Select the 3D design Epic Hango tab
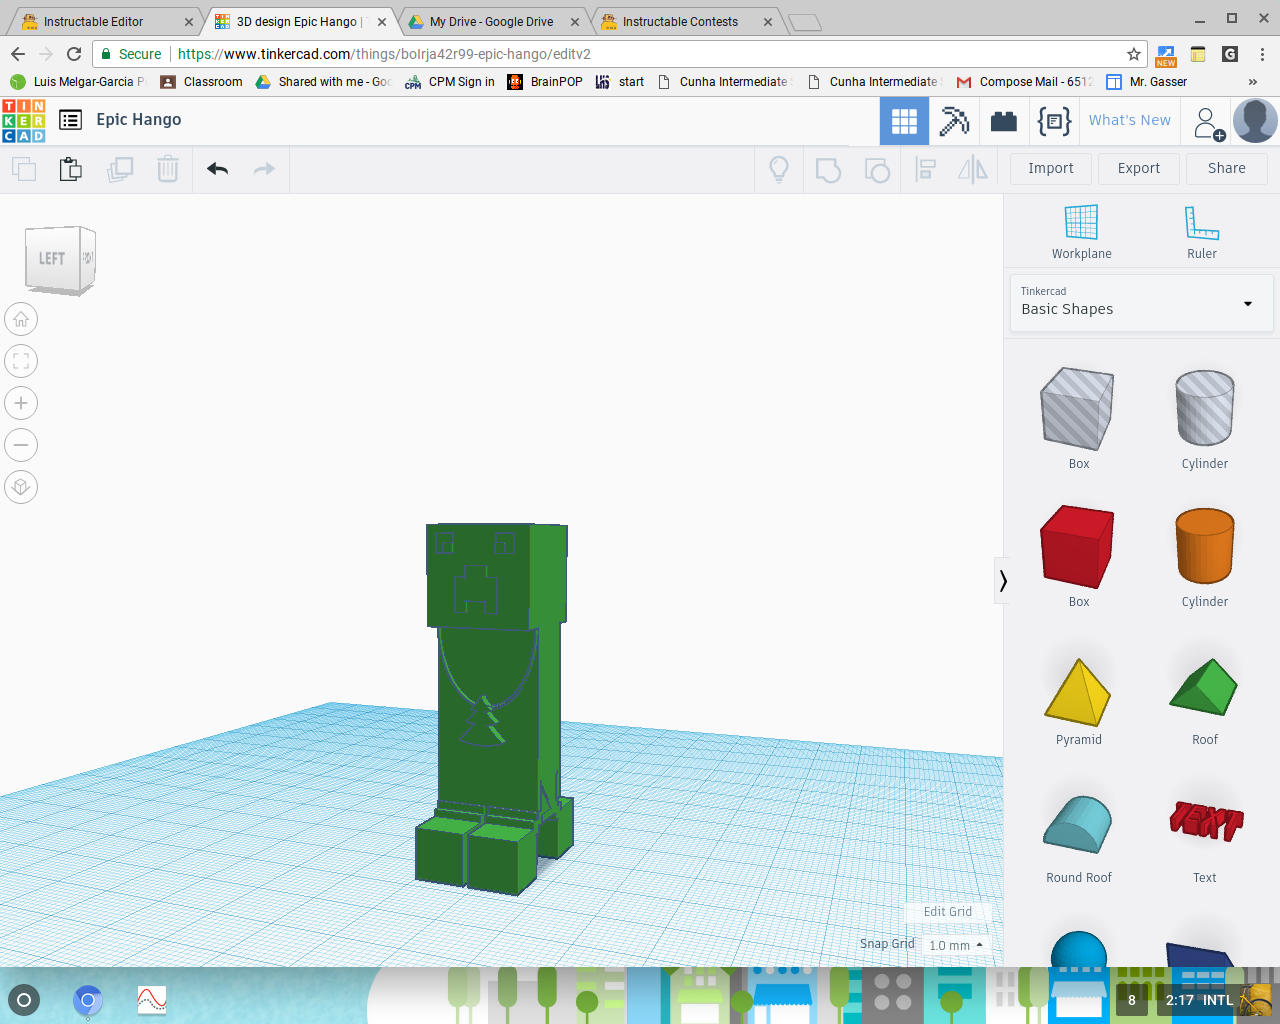The height and width of the screenshot is (1024, 1280). tap(301, 21)
